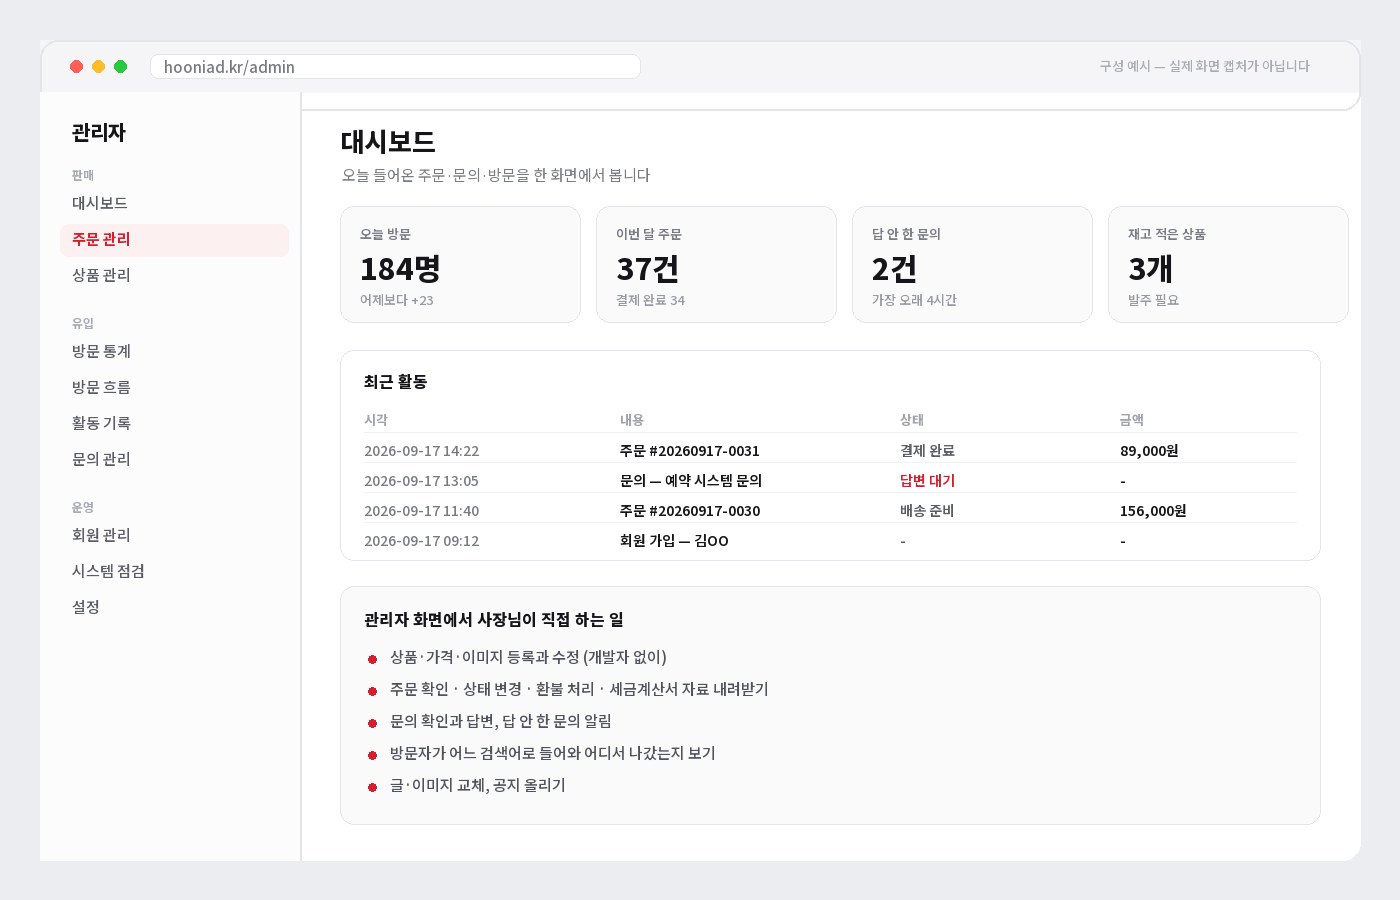The height and width of the screenshot is (900, 1400).
Task: Click timestamp 2026-09-17 11:40
Action: (421, 511)
